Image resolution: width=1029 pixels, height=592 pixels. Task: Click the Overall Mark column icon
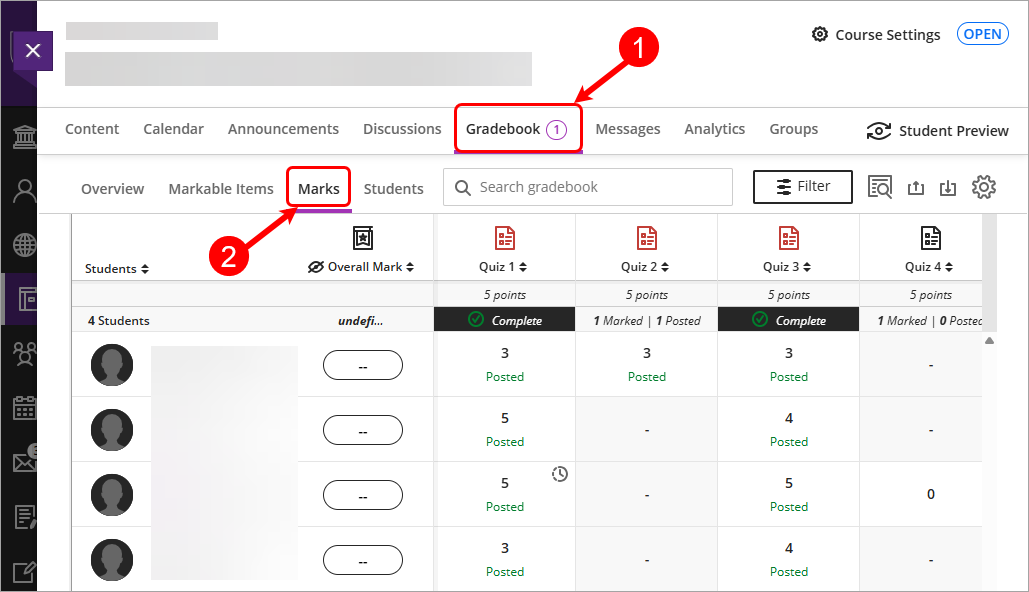(363, 238)
